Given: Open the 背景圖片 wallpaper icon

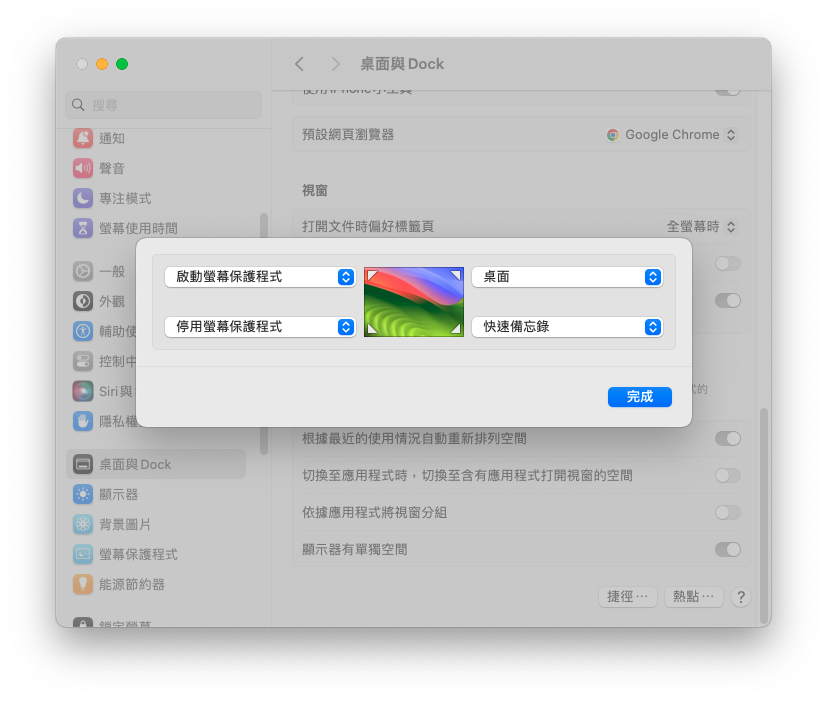Looking at the screenshot, I should [x=83, y=524].
